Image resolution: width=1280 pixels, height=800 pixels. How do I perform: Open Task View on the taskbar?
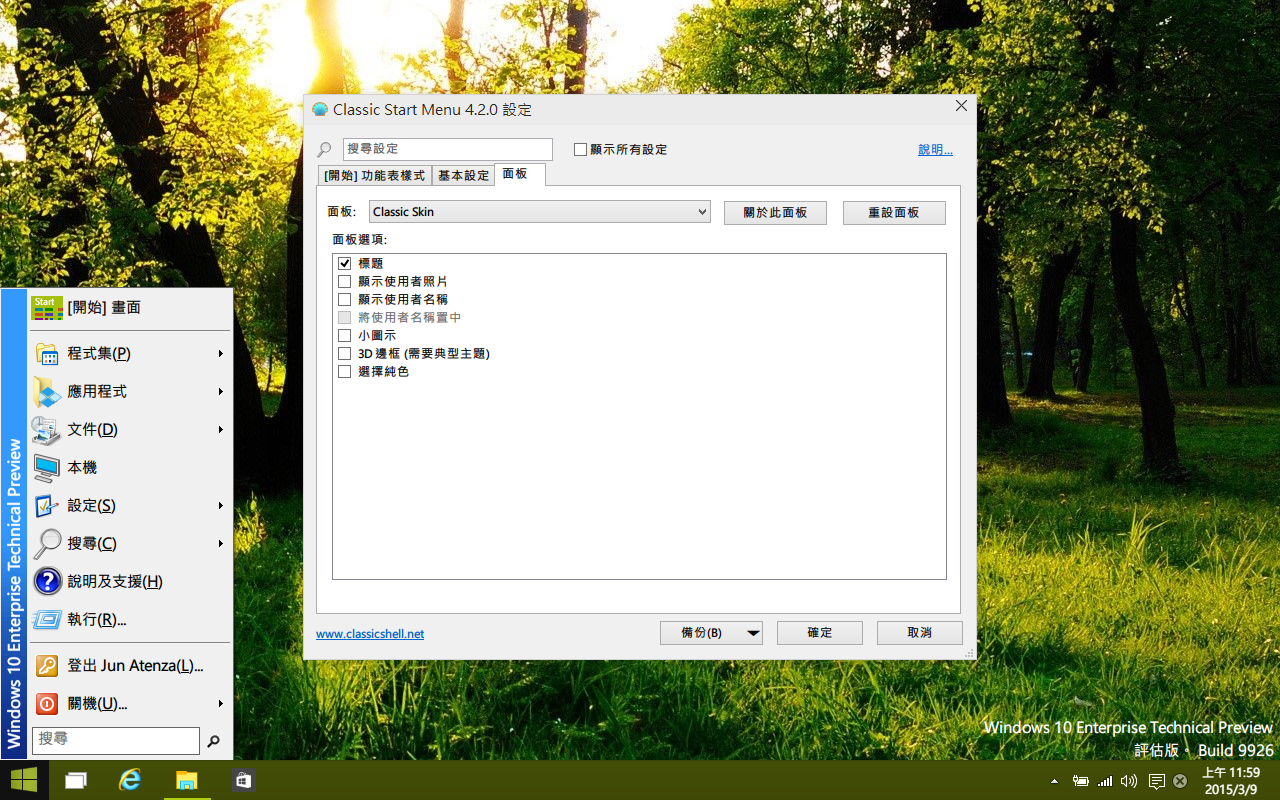pos(76,781)
